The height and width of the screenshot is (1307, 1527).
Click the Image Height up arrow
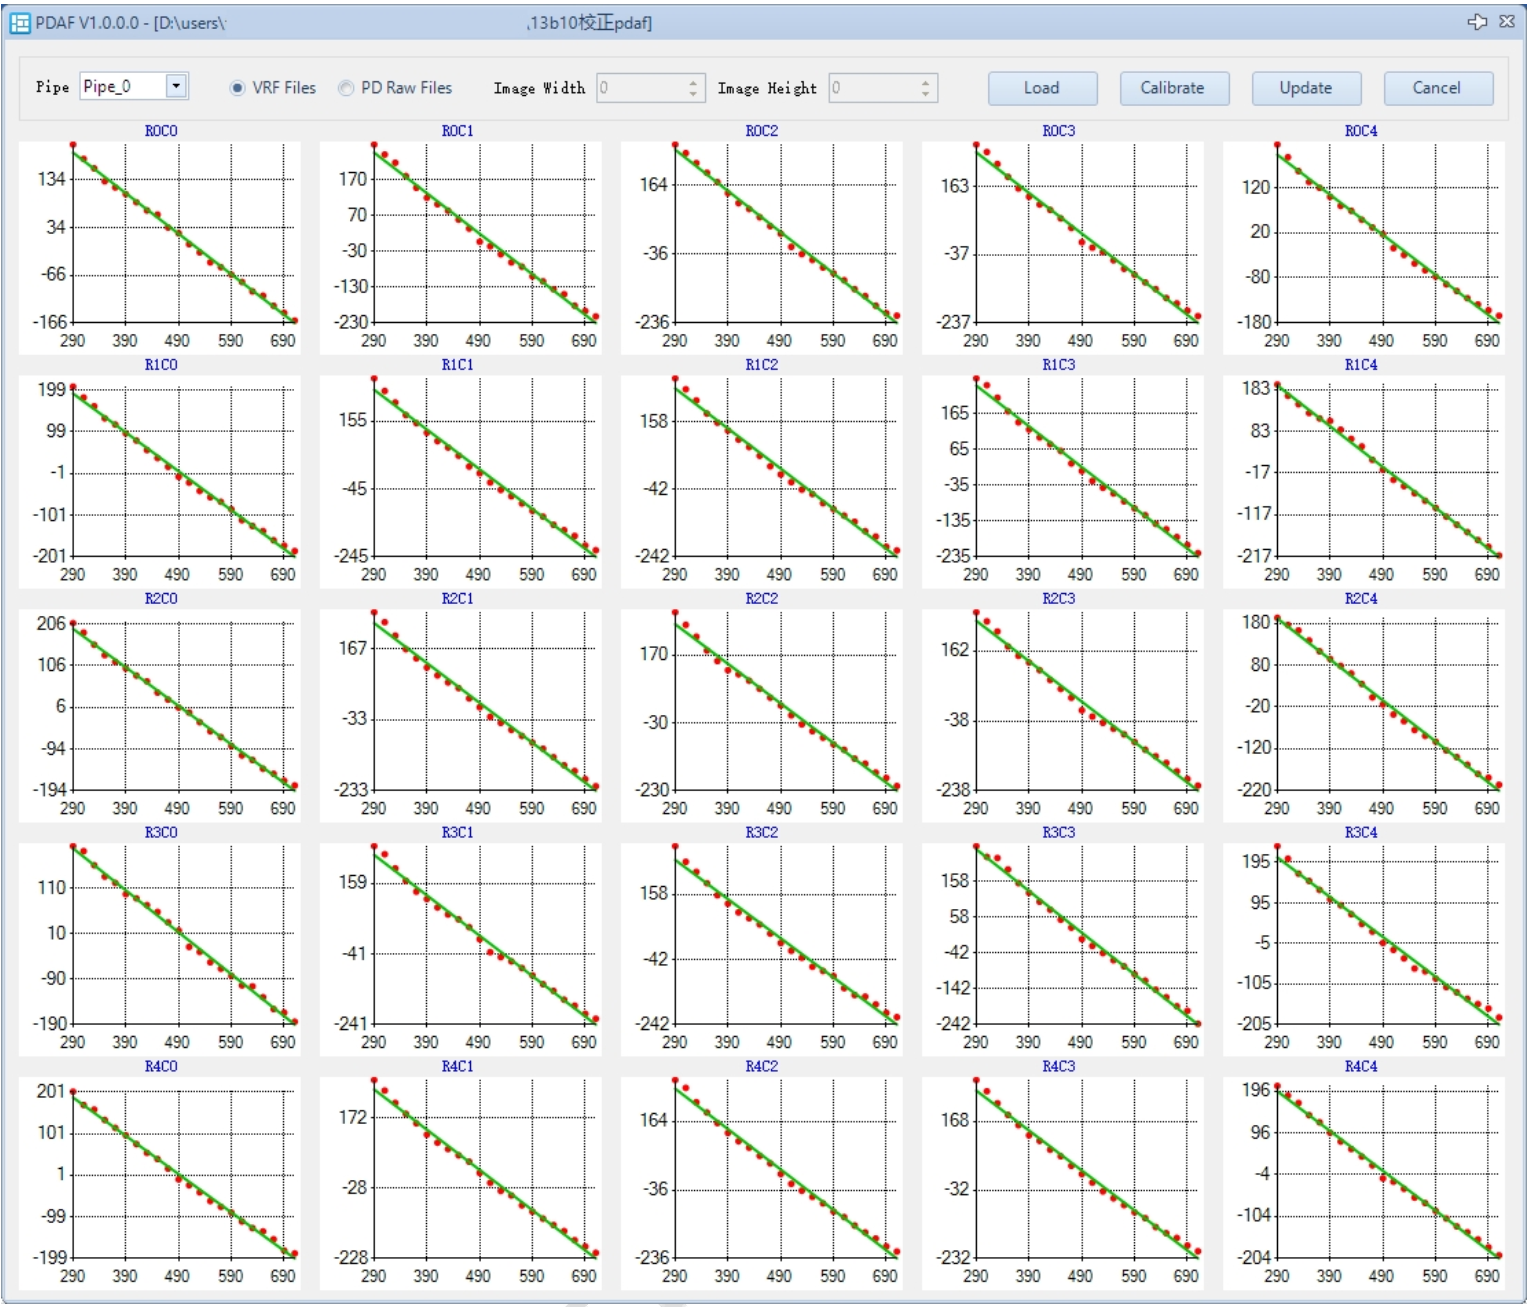click(926, 82)
